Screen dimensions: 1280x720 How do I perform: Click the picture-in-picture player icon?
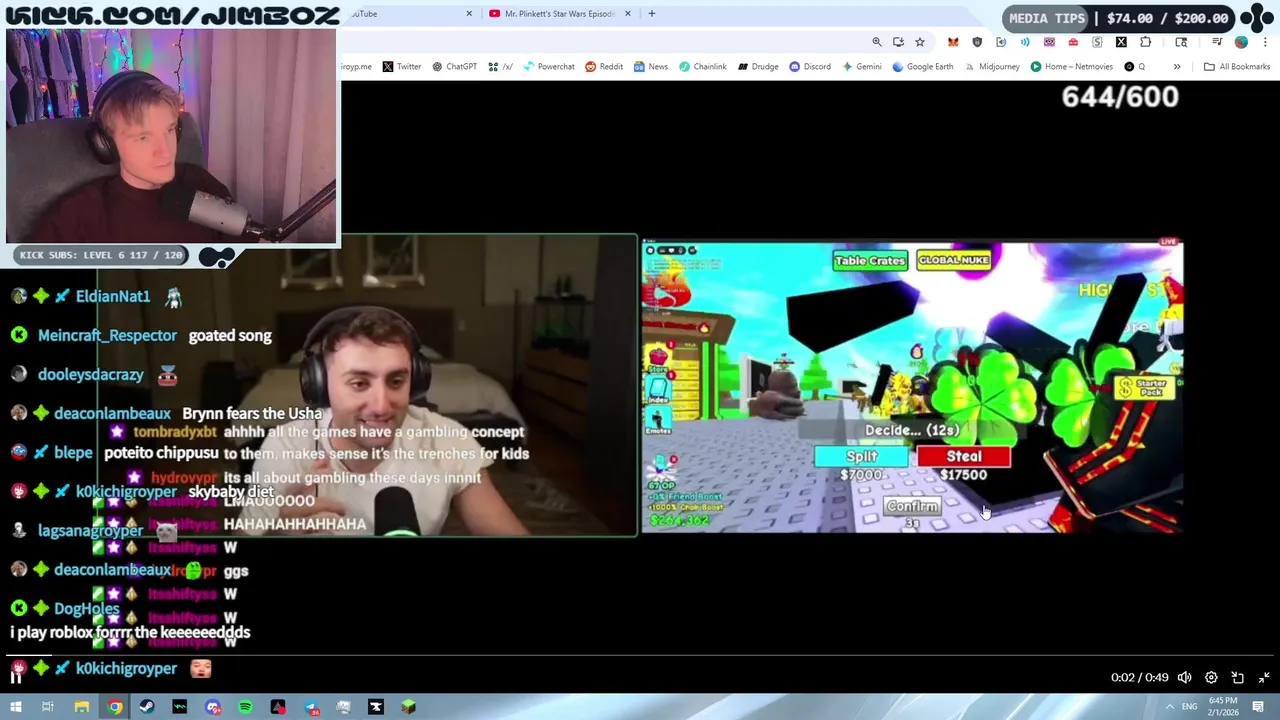pyautogui.click(x=1238, y=677)
